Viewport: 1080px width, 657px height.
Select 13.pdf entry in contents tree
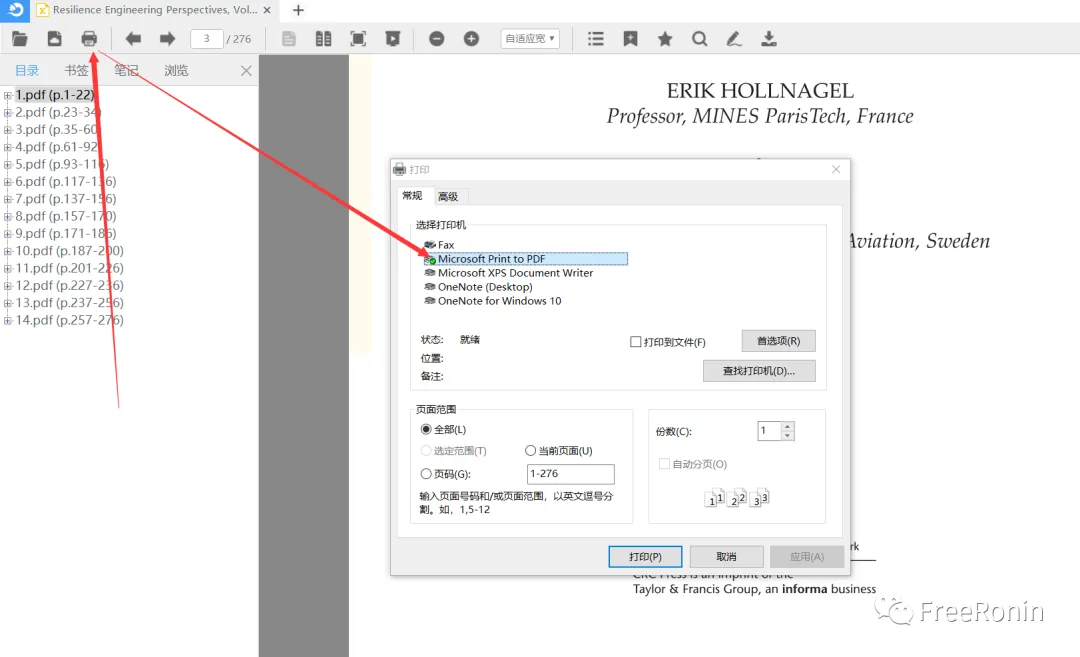(x=70, y=303)
